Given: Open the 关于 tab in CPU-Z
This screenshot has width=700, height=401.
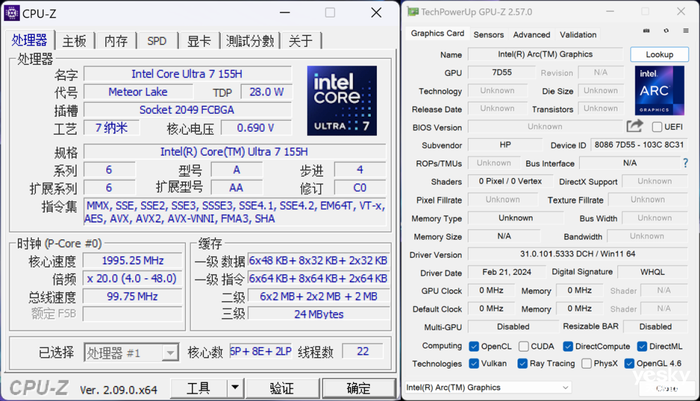Looking at the screenshot, I should (300, 41).
